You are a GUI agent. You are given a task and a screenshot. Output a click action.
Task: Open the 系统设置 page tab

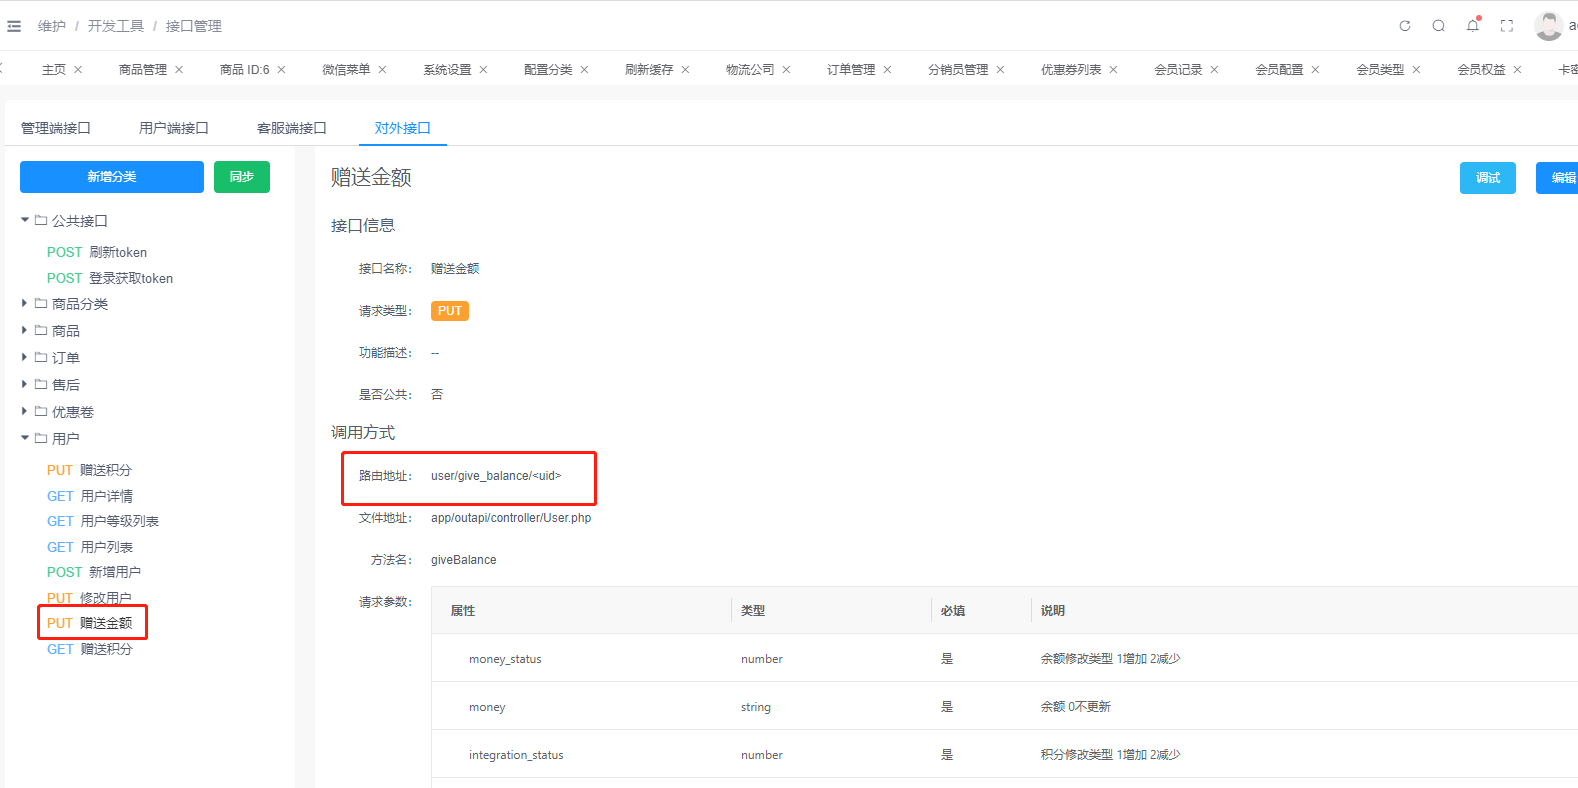(447, 70)
